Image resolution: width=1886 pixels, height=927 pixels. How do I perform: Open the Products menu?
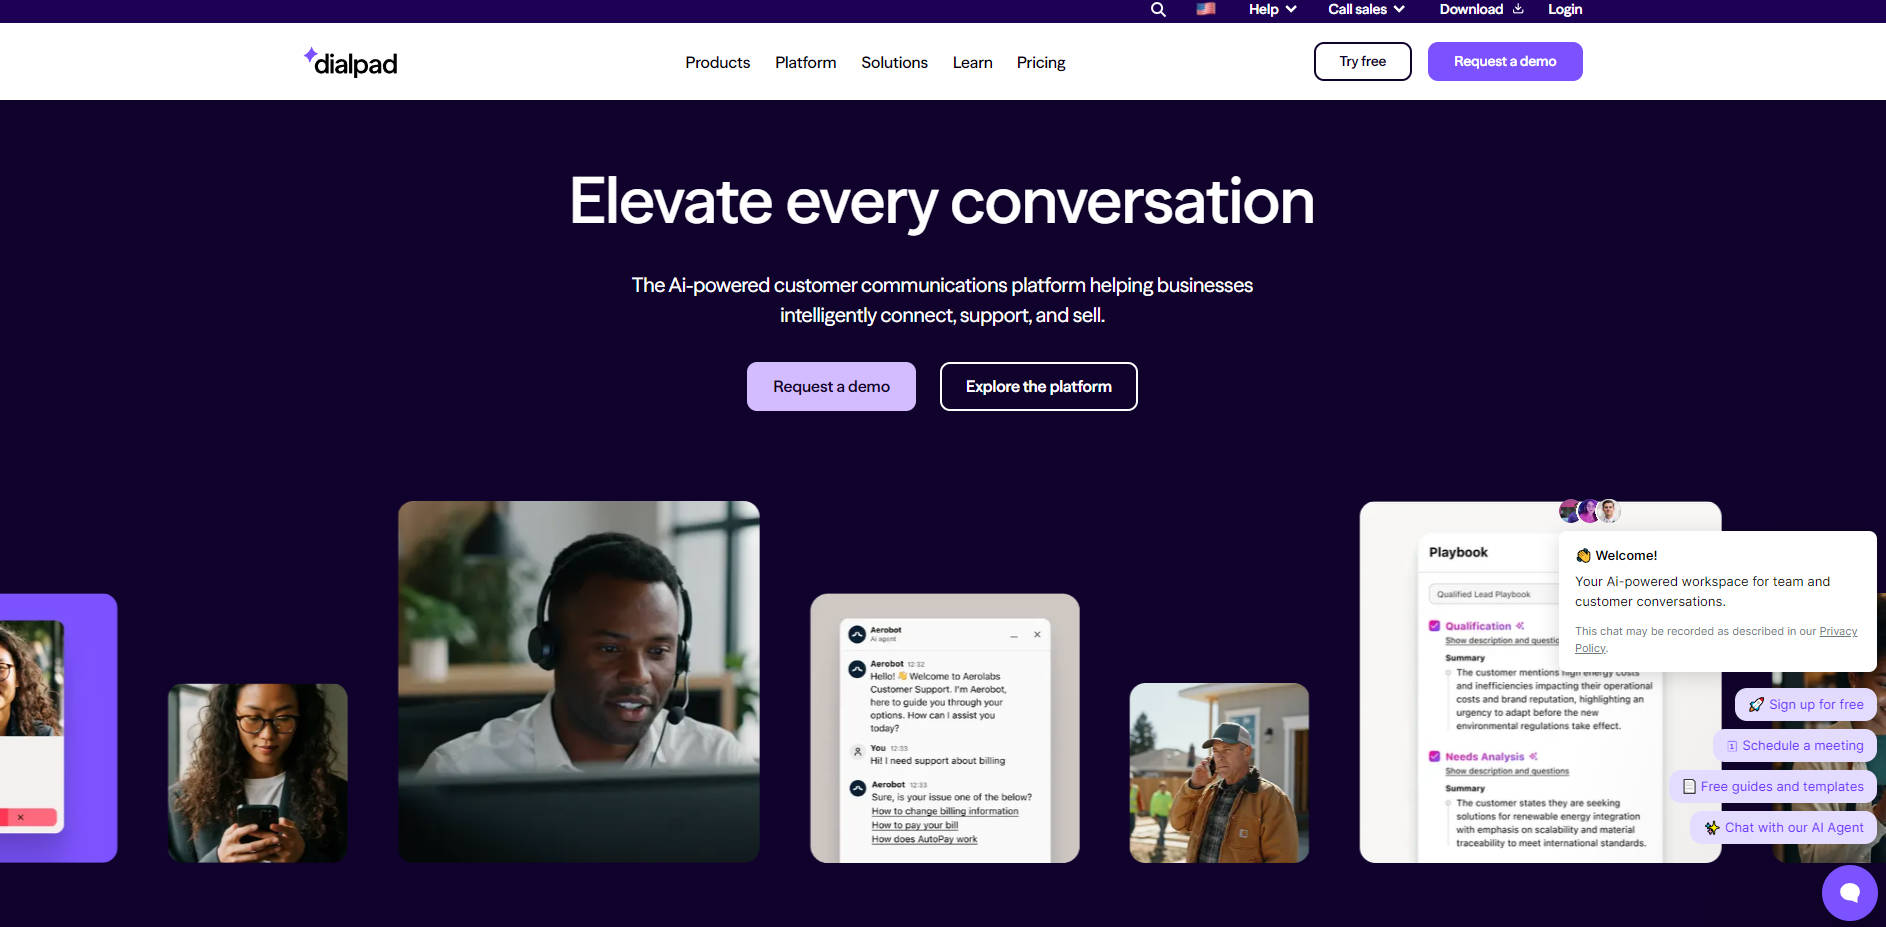tap(717, 62)
